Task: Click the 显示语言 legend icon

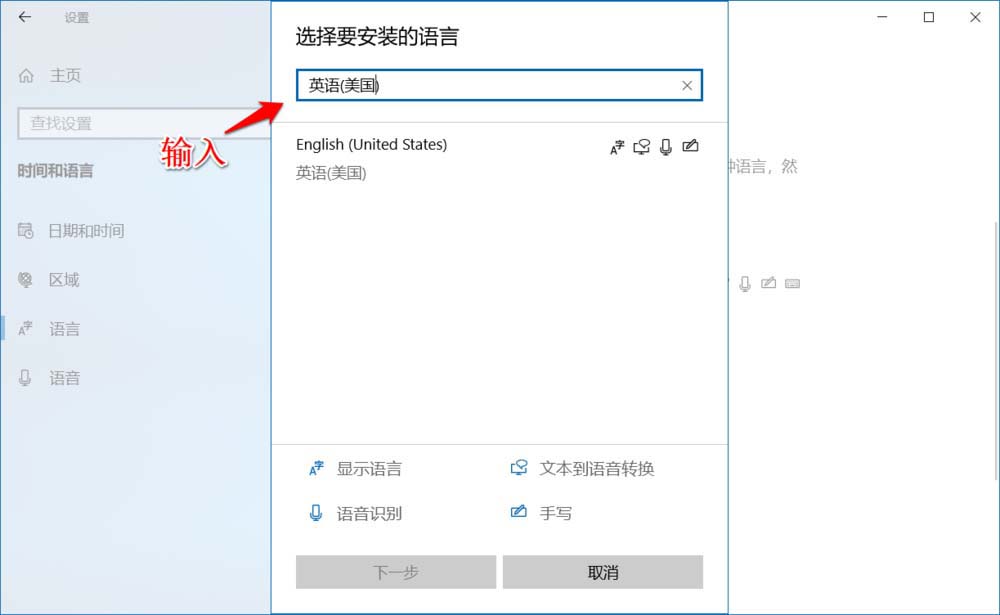Action: click(316, 468)
